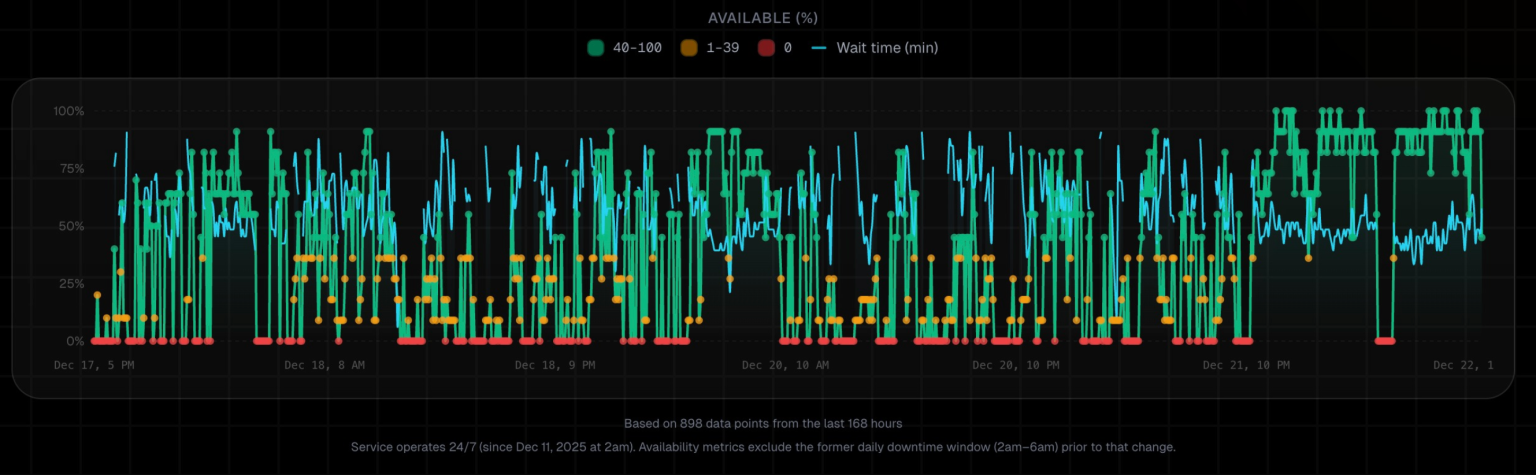The width and height of the screenshot is (1536, 475).
Task: Select the Dec 20, 10 AM axis marker
Action: pyautogui.click(x=785, y=365)
